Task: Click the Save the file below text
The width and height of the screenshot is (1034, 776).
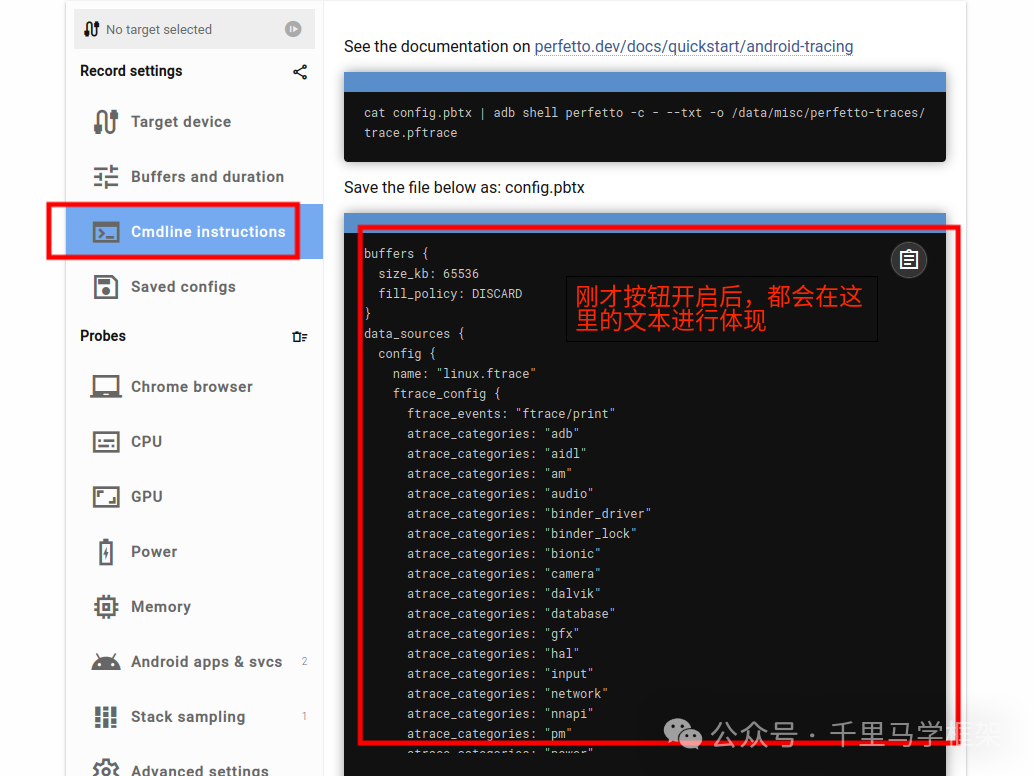Action: tap(464, 188)
